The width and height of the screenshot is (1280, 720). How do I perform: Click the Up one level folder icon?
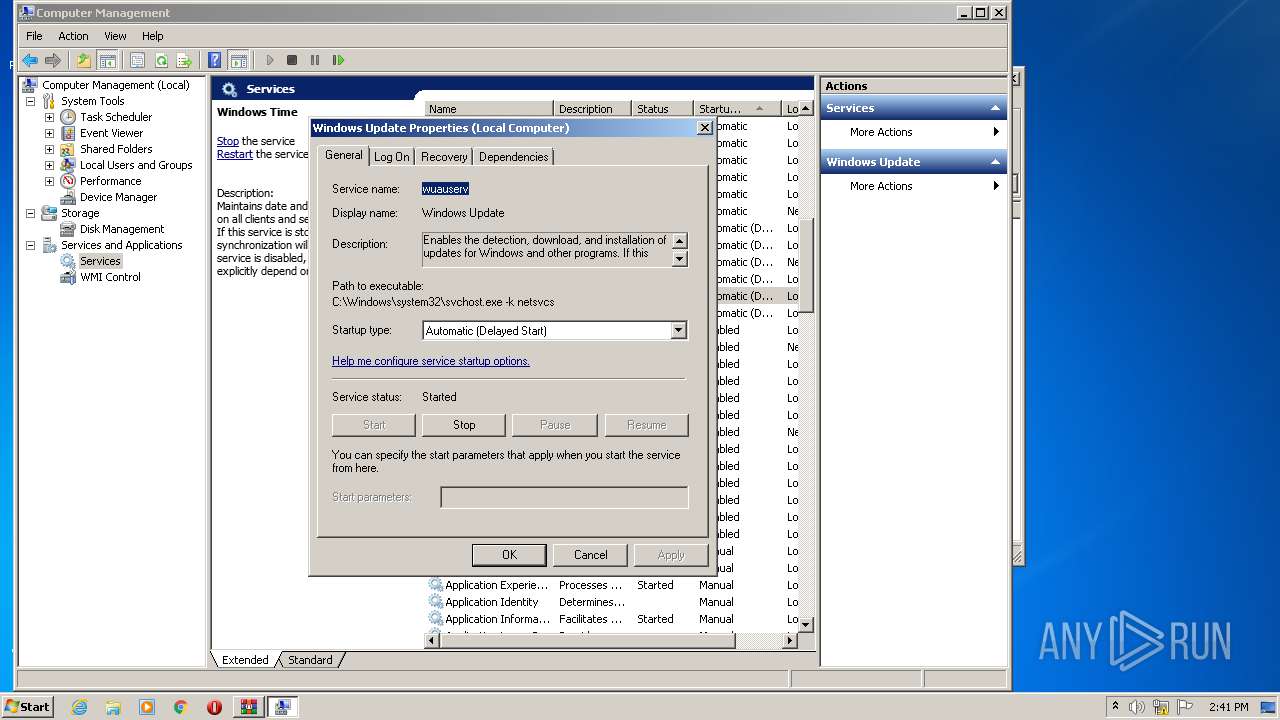coord(84,60)
